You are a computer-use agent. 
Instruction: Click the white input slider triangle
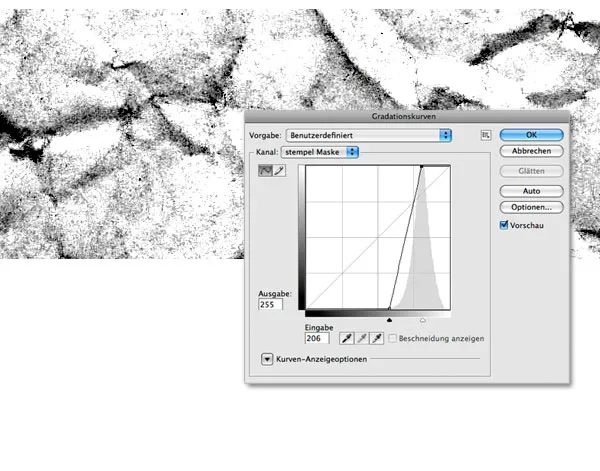pos(422,319)
